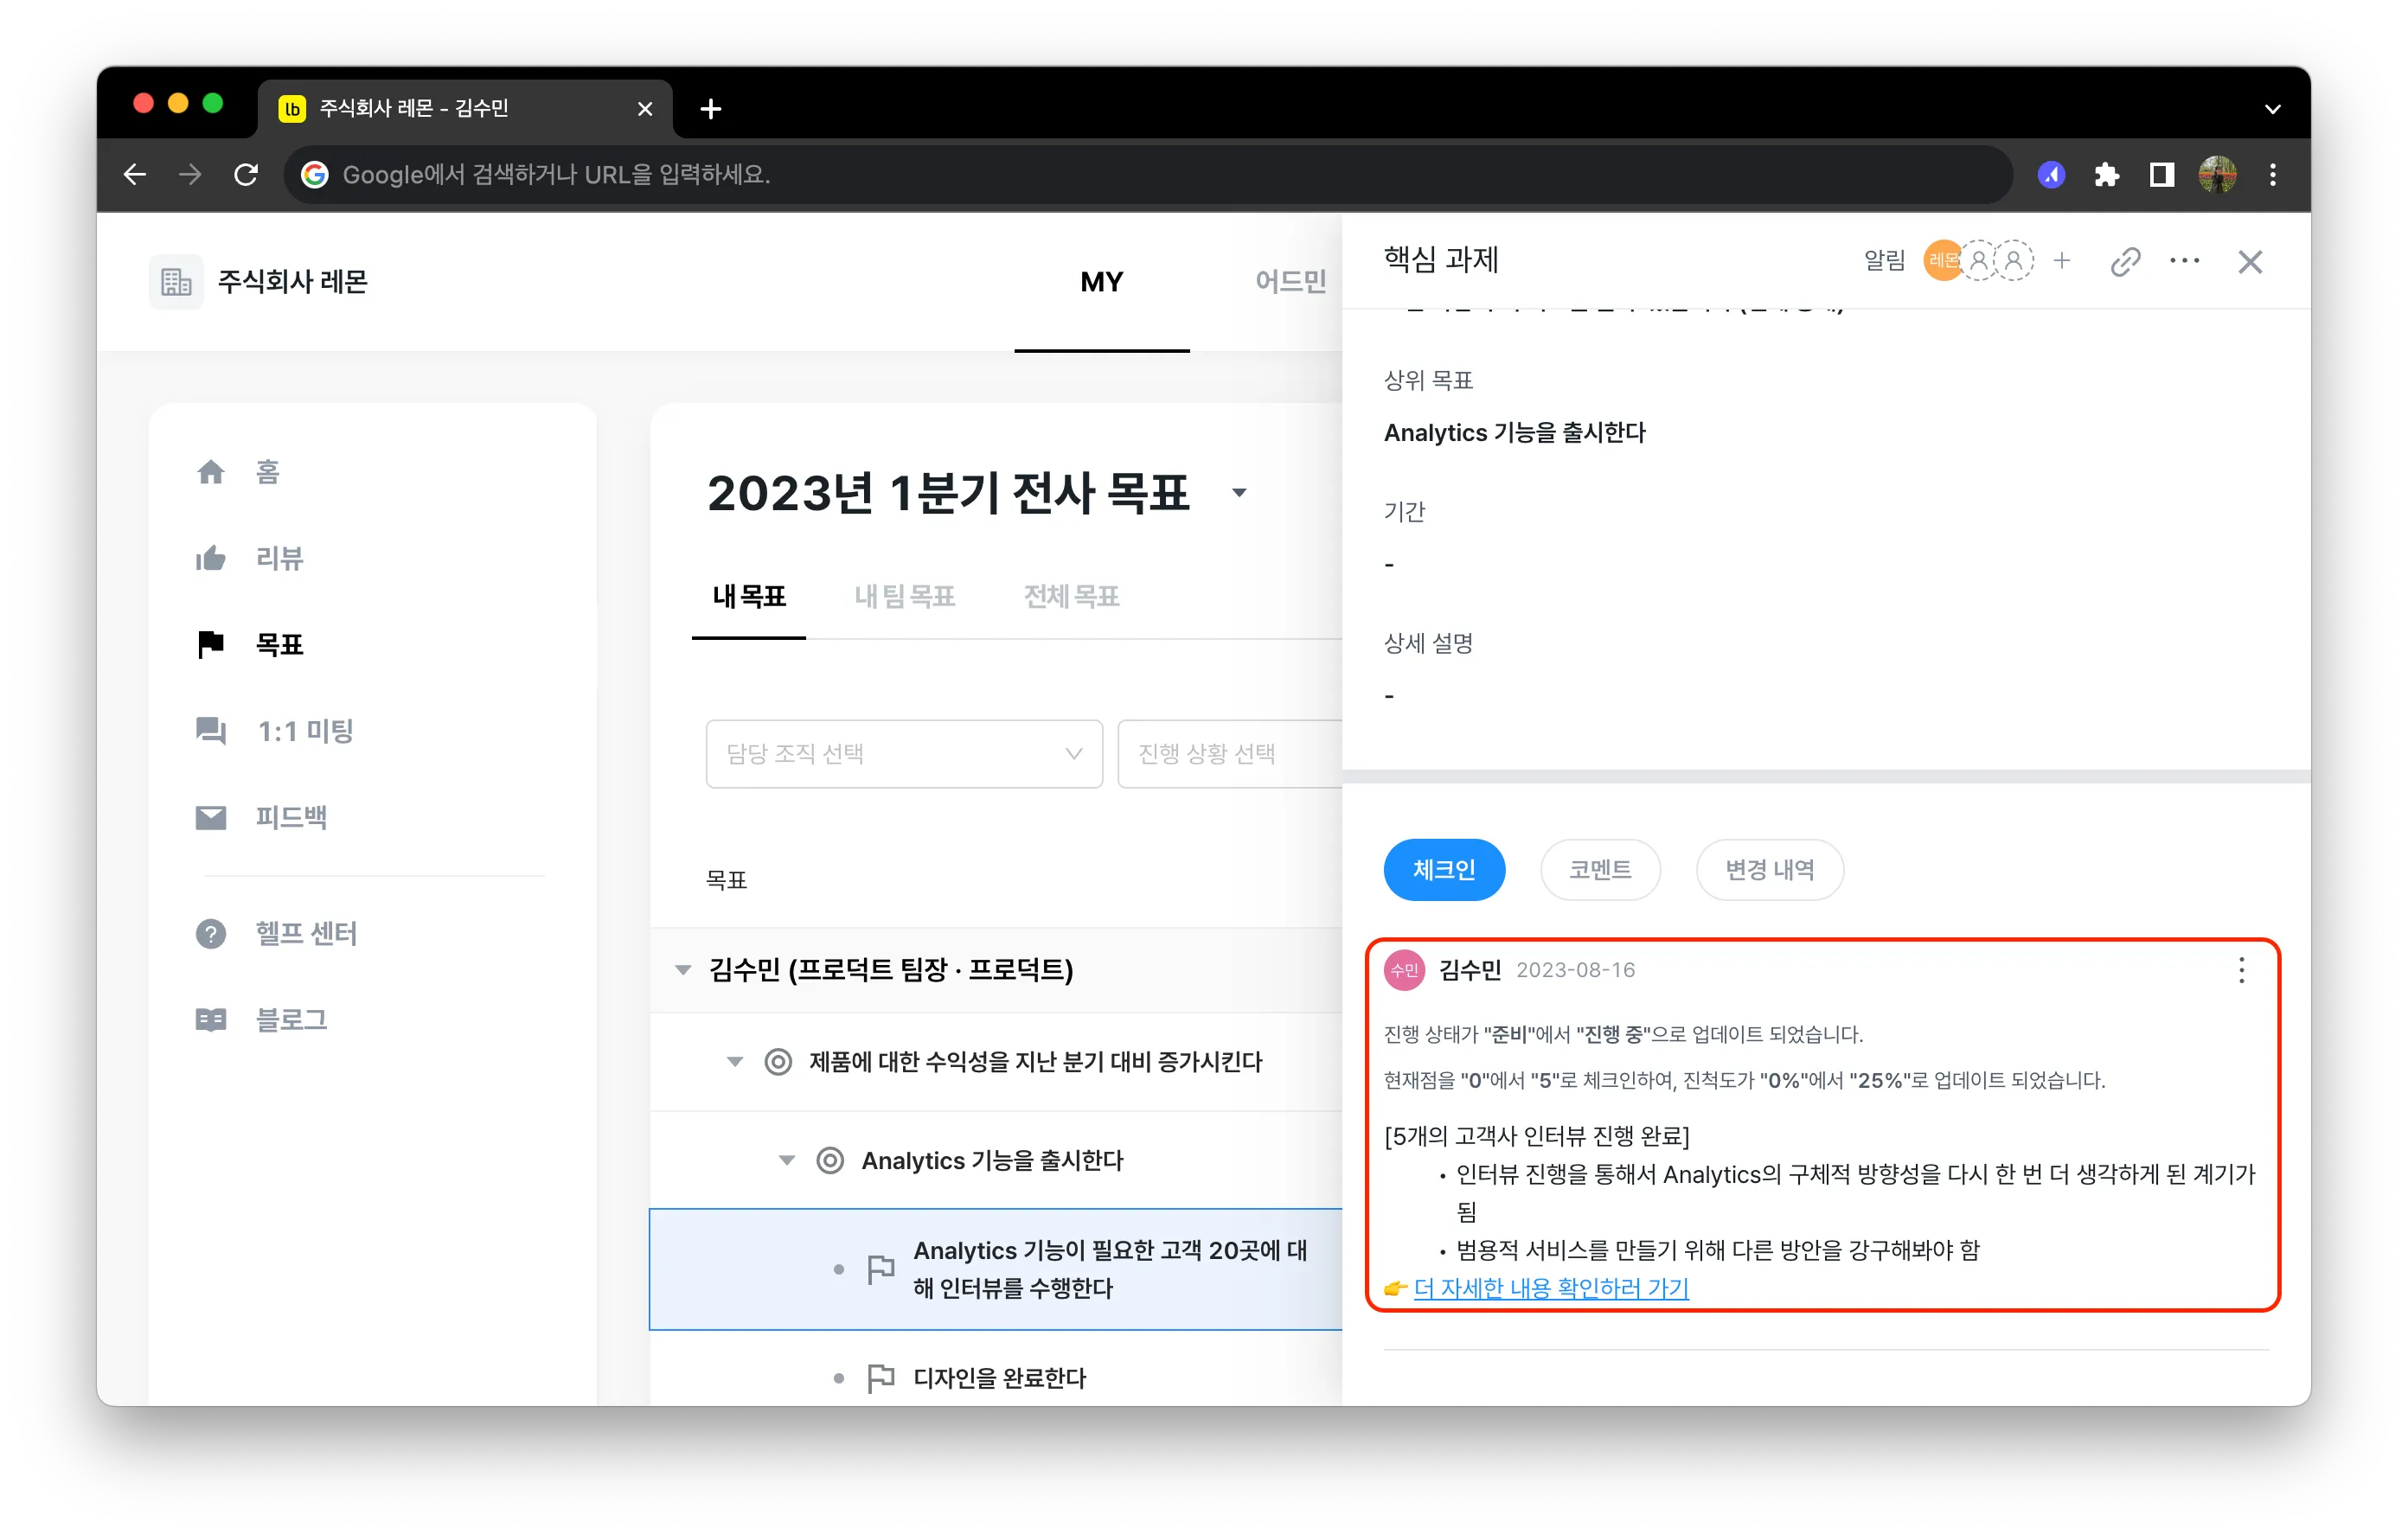Viewport: 2408px width, 1534px height.
Task: Toggle the browser side panel icon
Action: click(x=2162, y=175)
